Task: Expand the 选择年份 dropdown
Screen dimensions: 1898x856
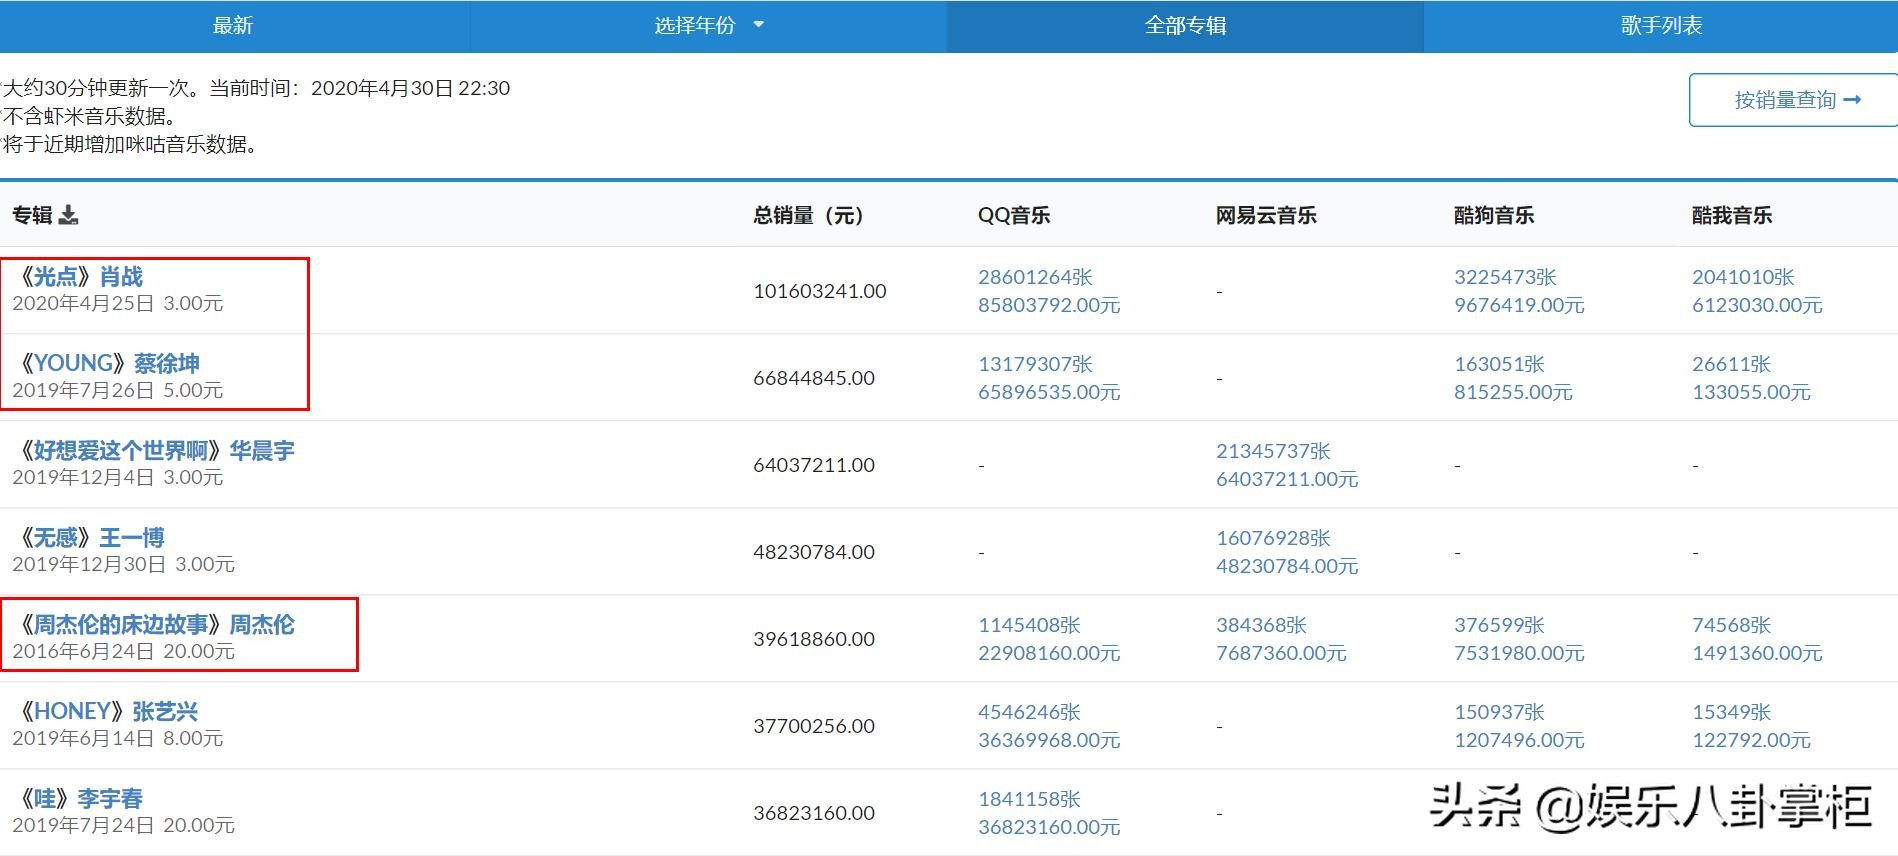Action: coord(708,26)
